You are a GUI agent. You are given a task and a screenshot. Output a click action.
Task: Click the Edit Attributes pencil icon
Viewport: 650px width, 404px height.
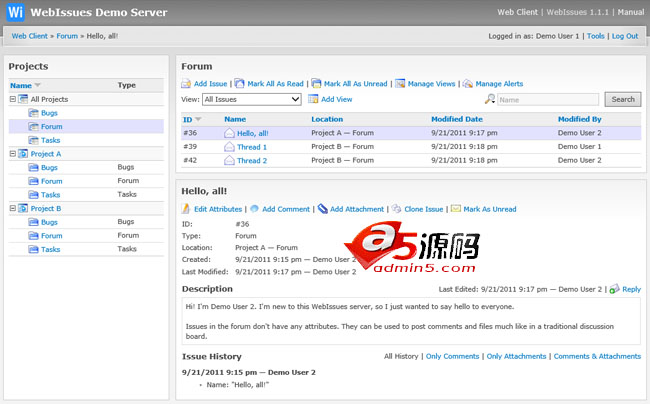coord(187,209)
